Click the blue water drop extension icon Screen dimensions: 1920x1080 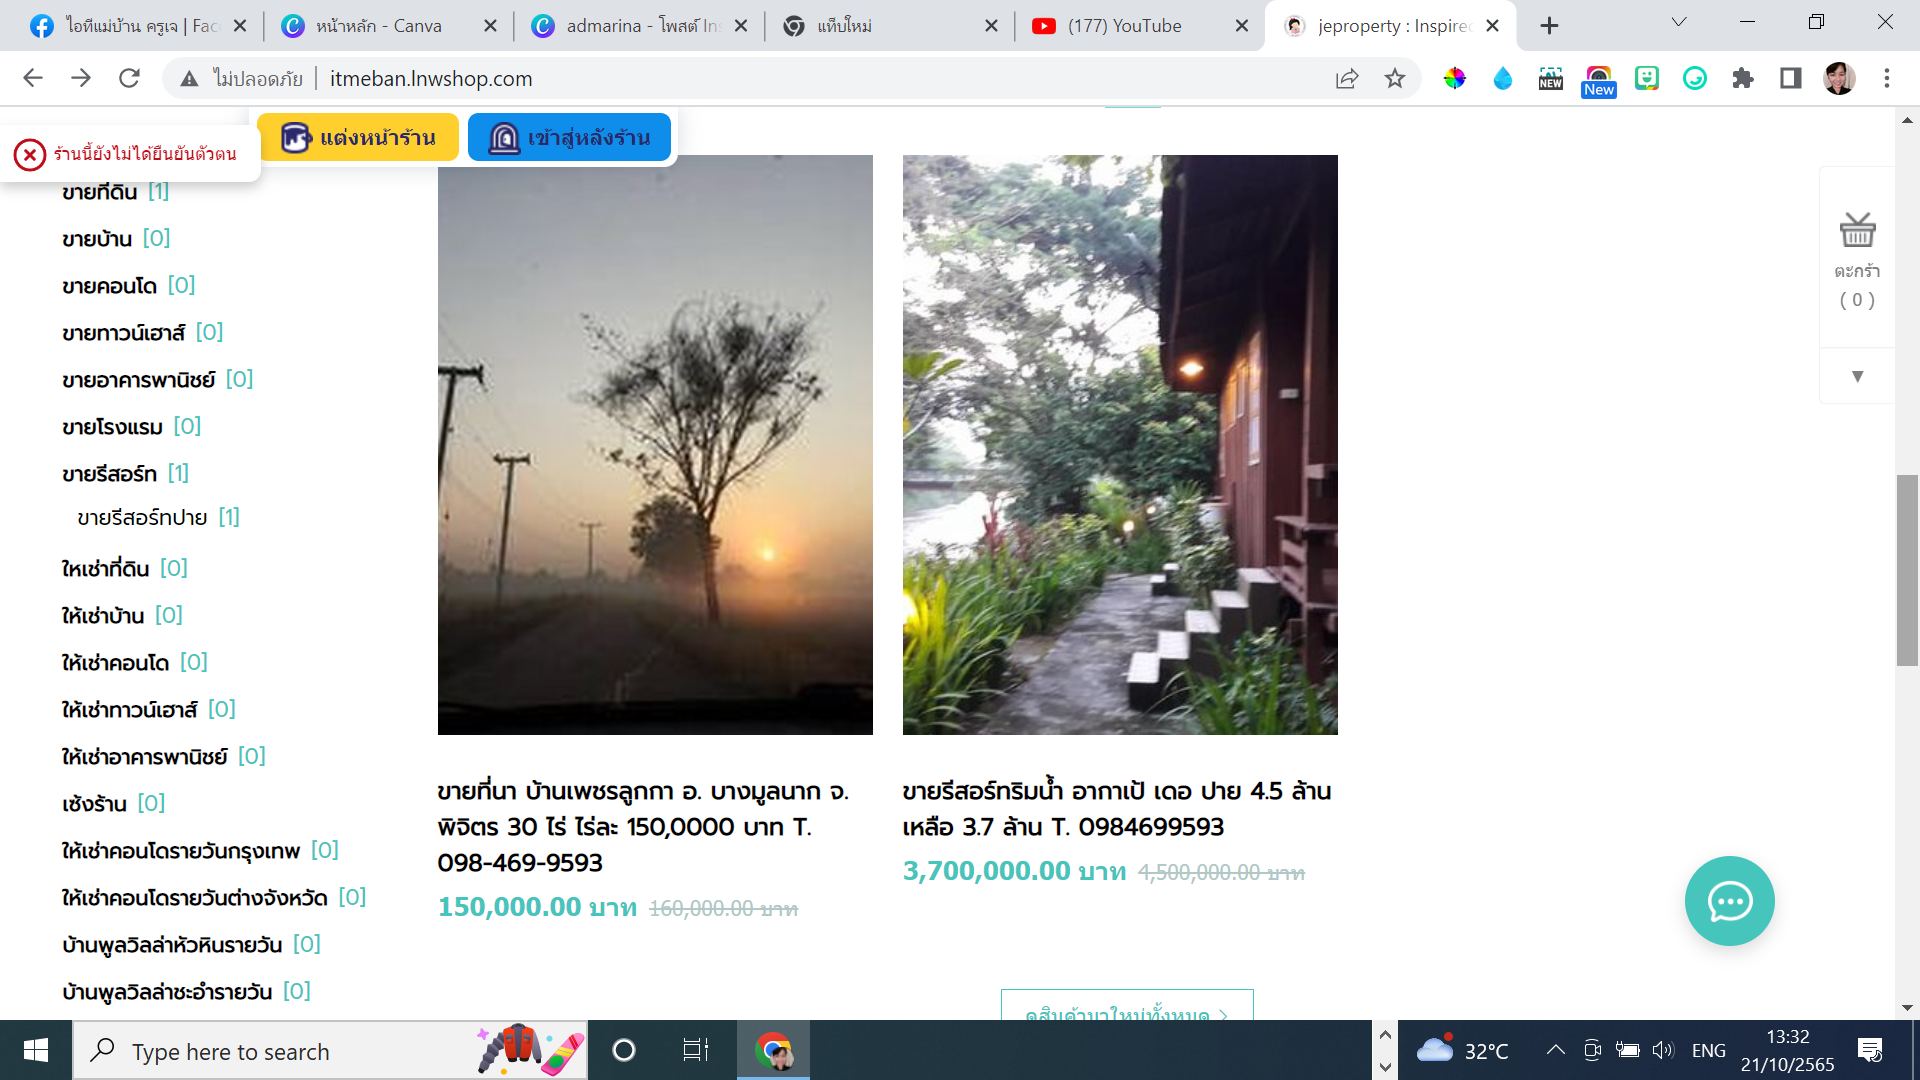click(1503, 78)
